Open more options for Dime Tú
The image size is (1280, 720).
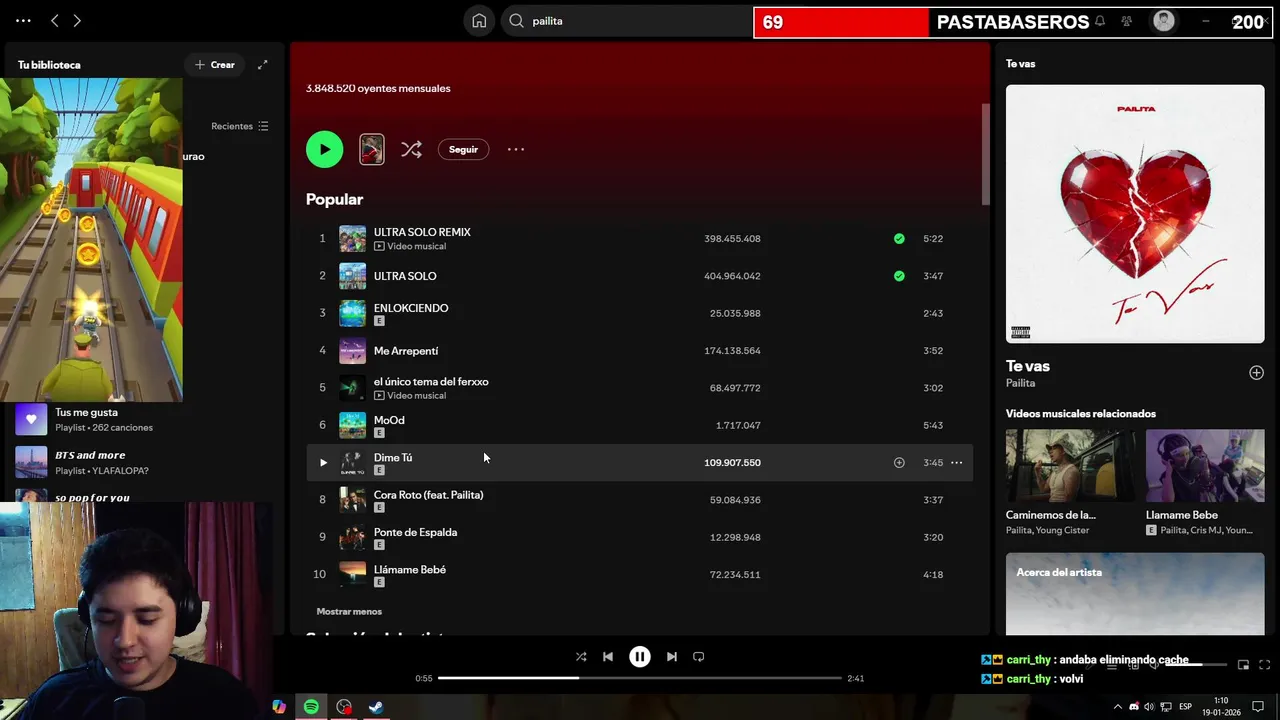tap(957, 462)
